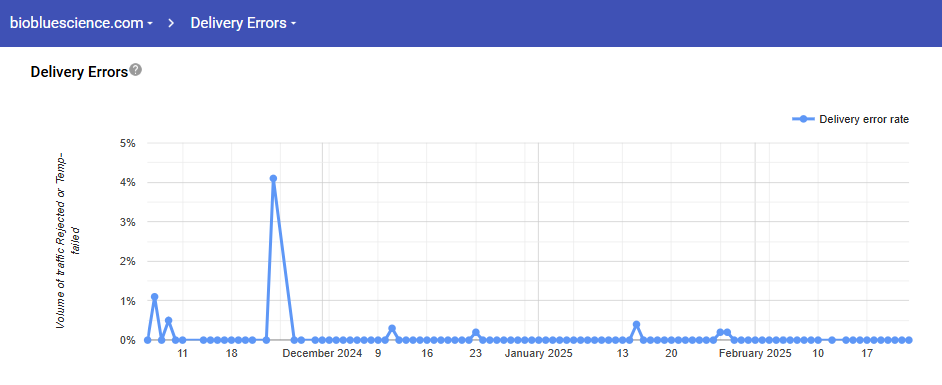This screenshot has width=942, height=385.
Task: Click the data point above the 23 label
Action: click(x=476, y=332)
